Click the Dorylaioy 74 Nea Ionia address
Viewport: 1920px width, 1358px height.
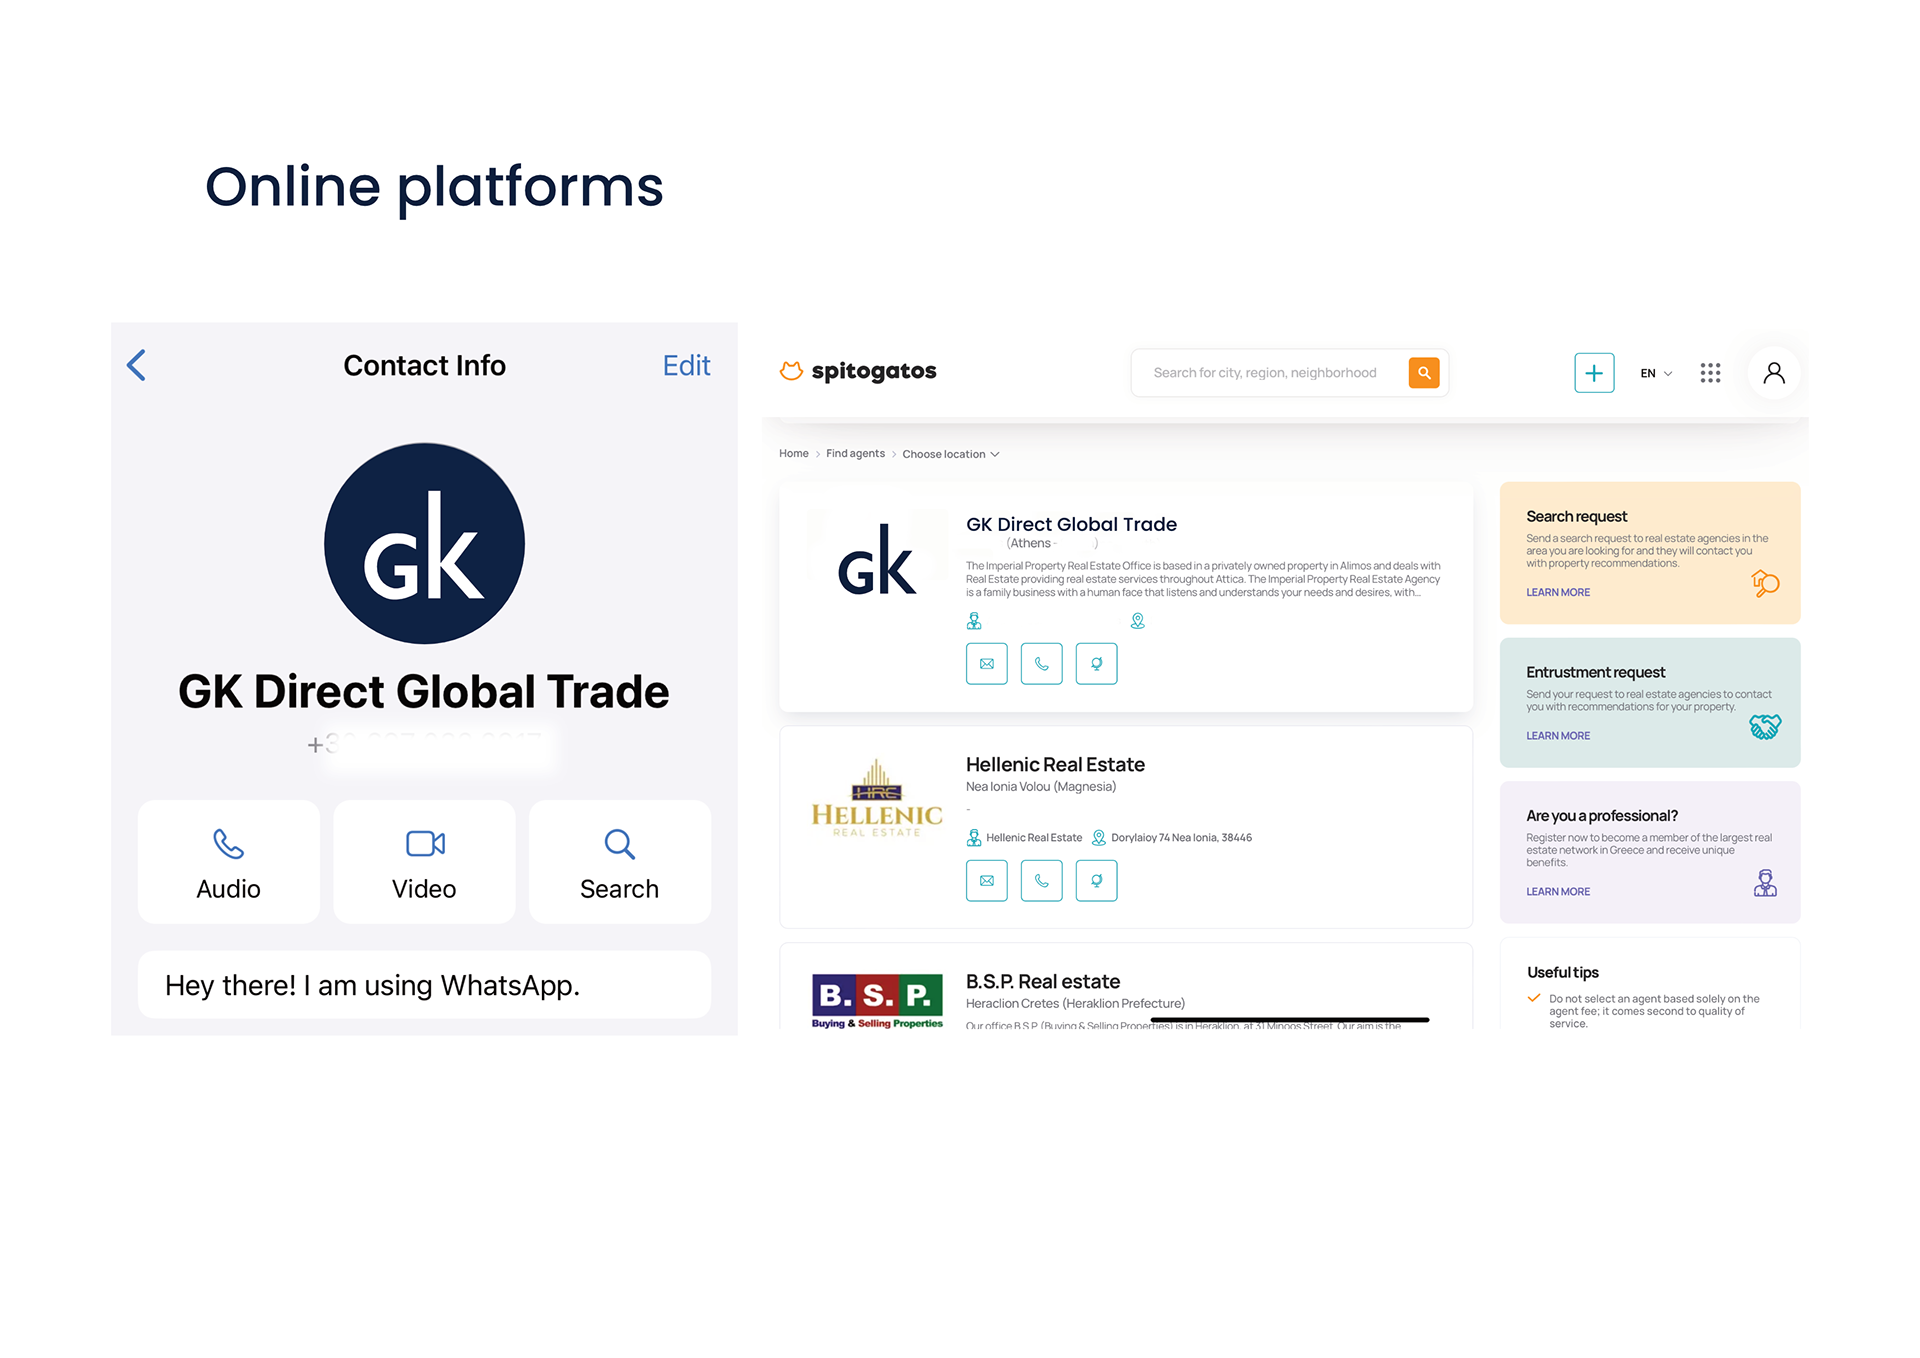tap(1181, 838)
